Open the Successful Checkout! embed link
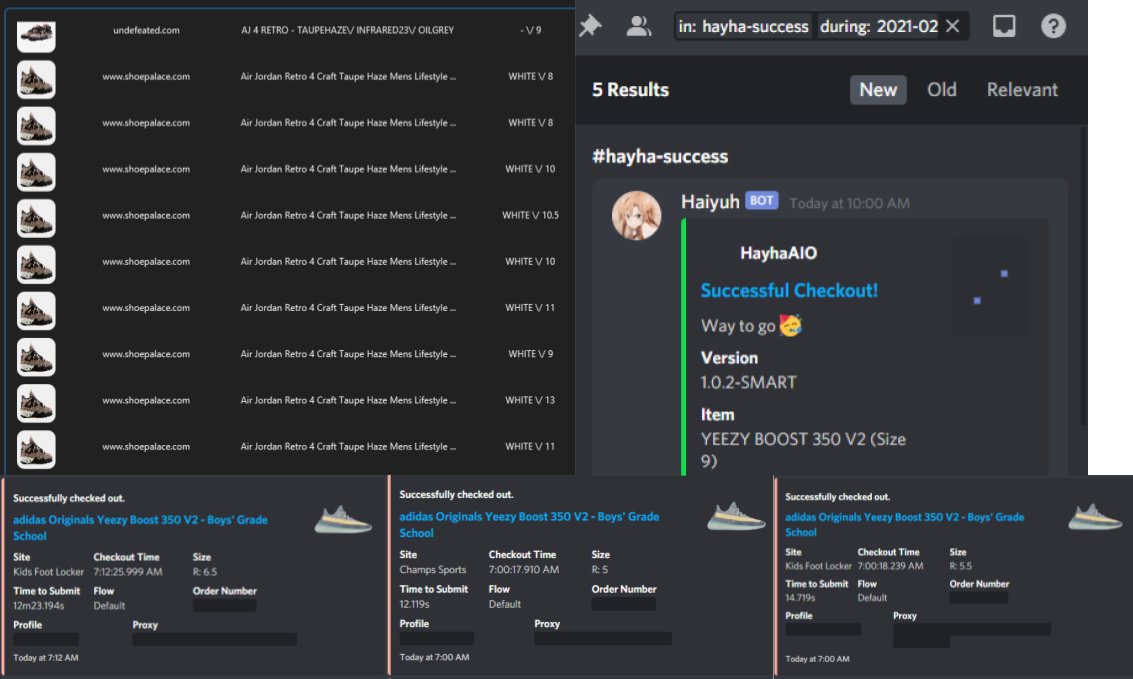Image resolution: width=1133 pixels, height=679 pixels. pos(789,290)
